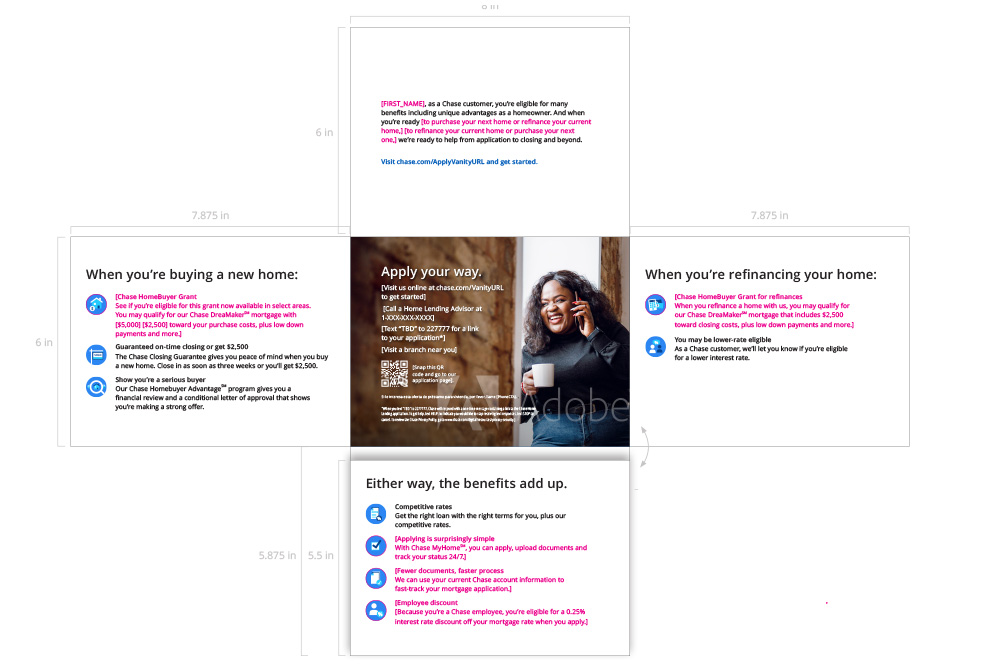Select 'When you're buying a new home:' heading

click(x=192, y=275)
